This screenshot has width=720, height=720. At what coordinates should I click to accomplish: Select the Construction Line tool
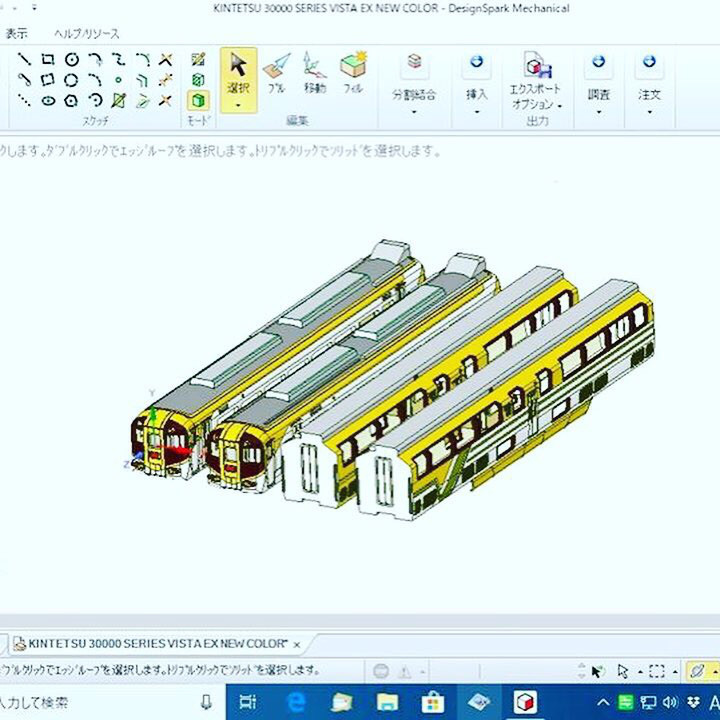pyautogui.click(x=24, y=100)
